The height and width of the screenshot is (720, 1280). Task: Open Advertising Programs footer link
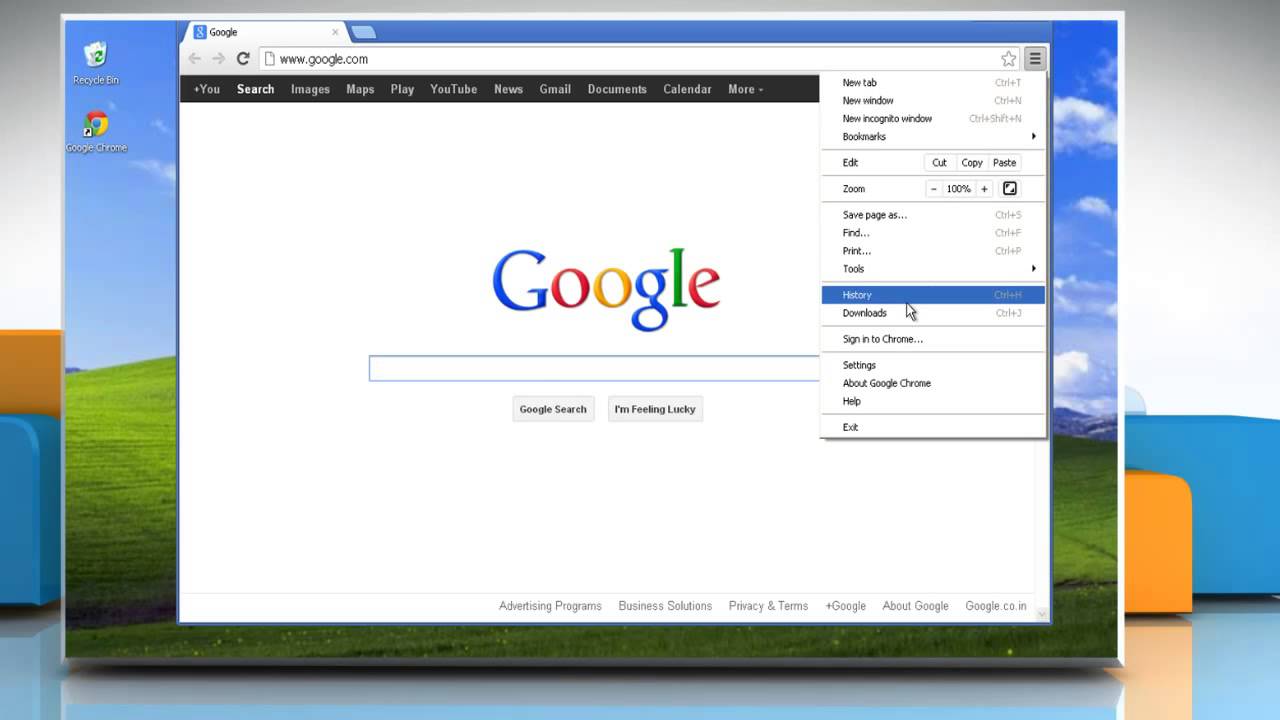pos(550,606)
